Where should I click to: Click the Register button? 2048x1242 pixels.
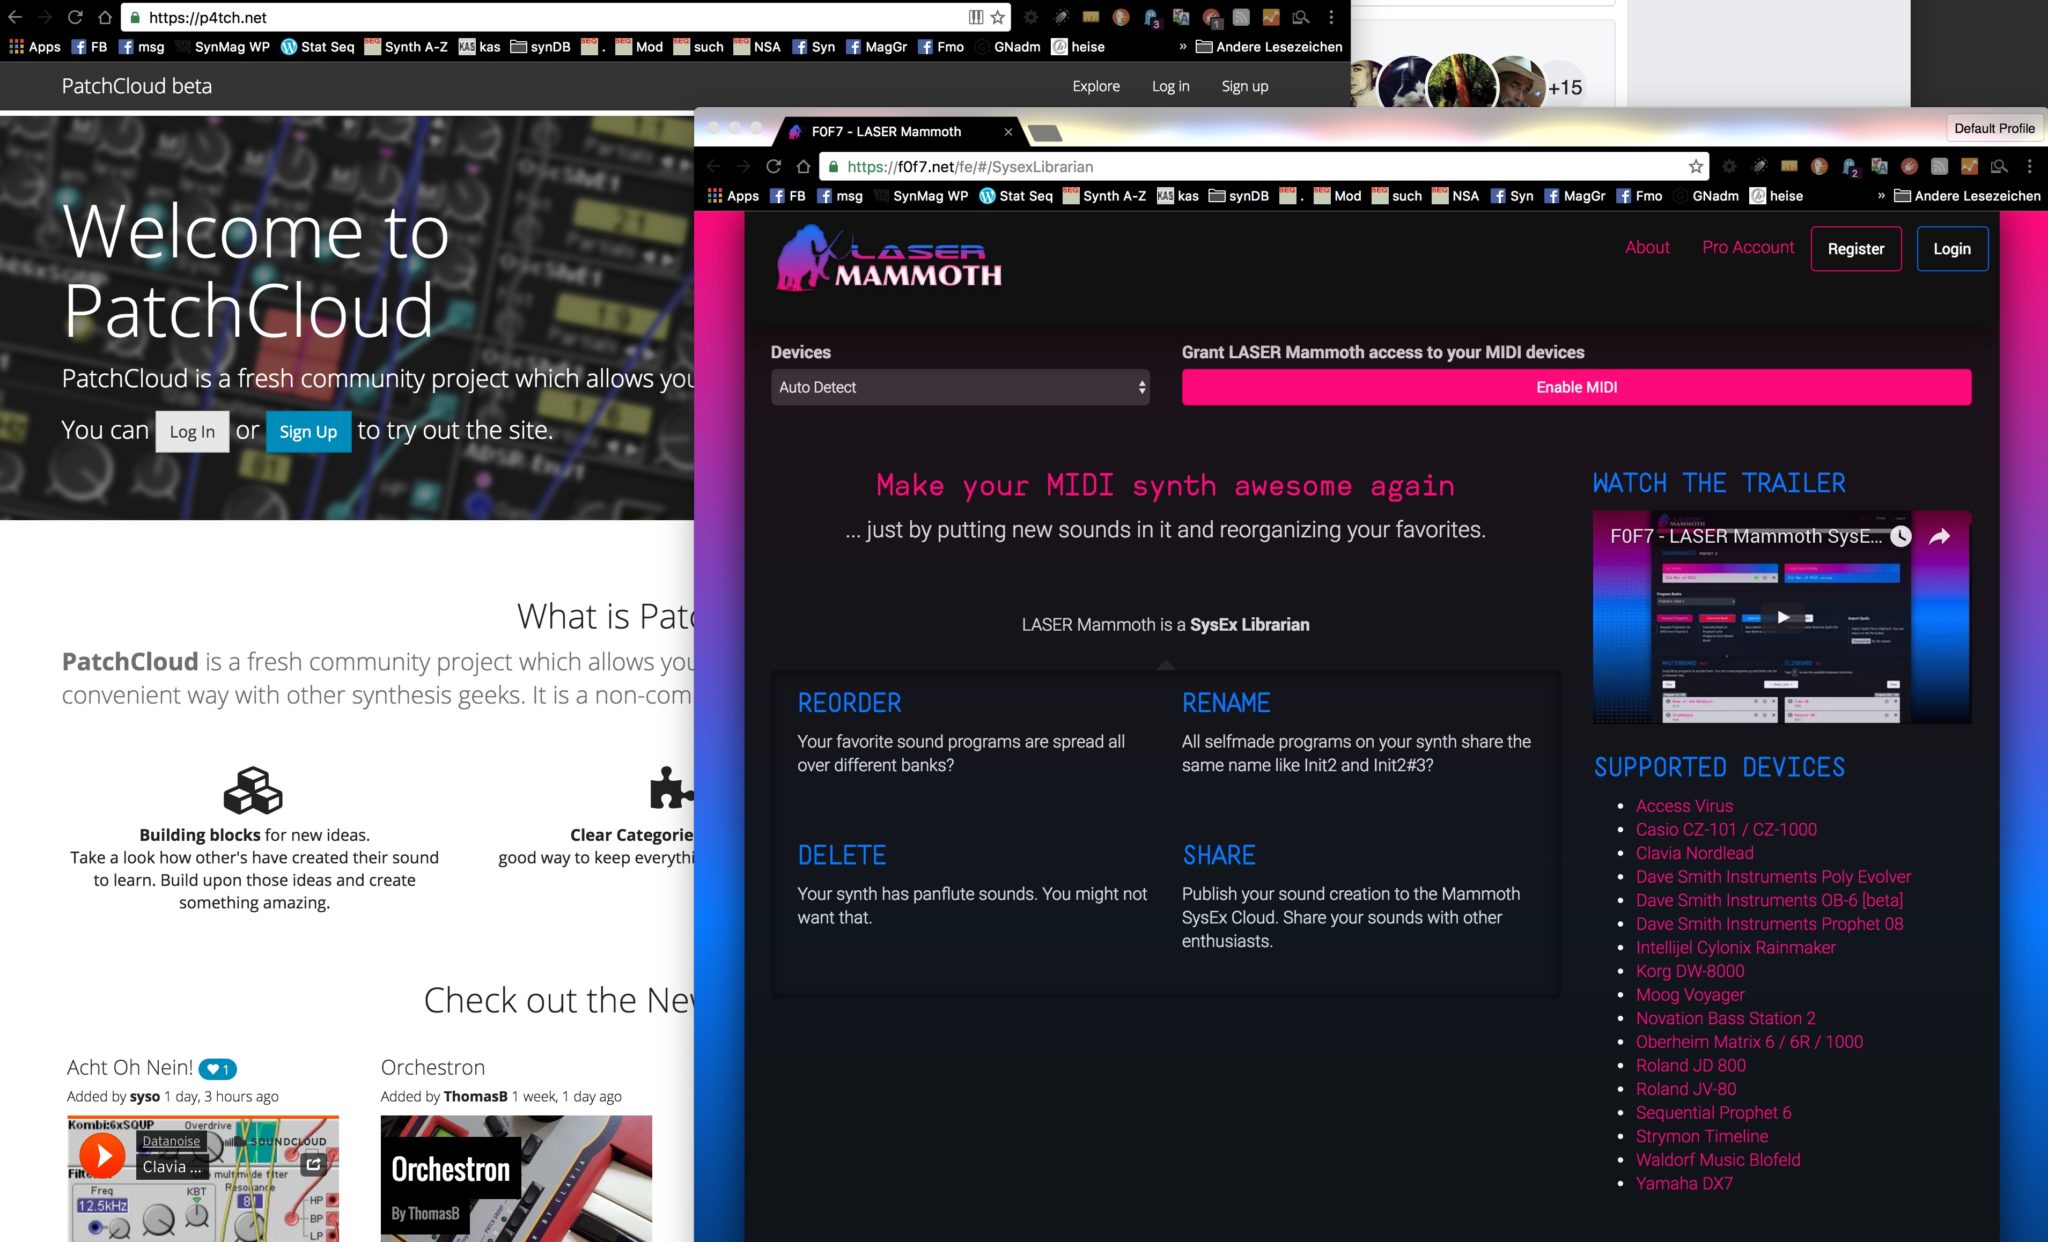(1855, 249)
